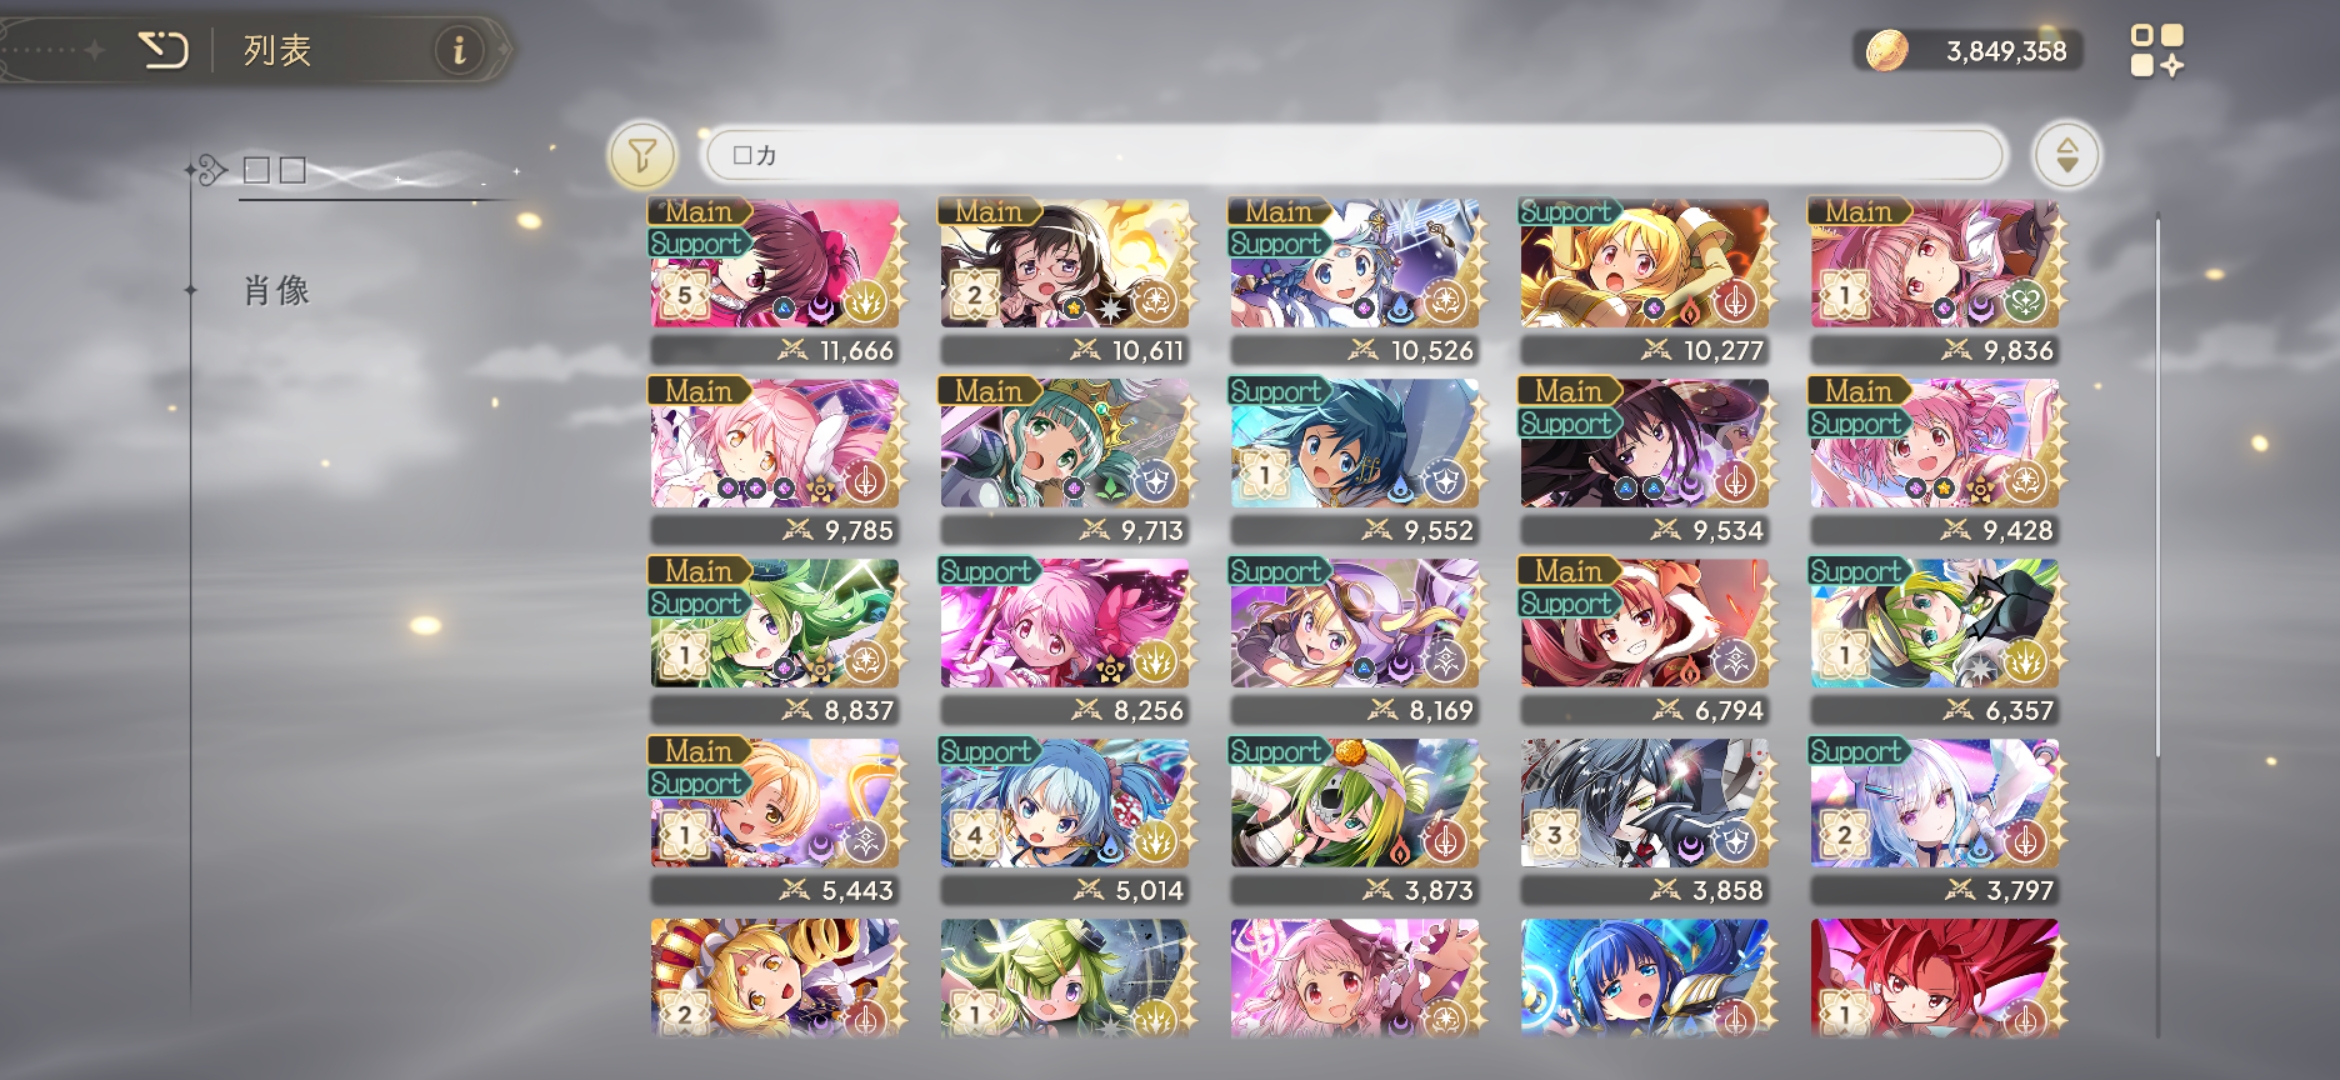Open the info button beside 列表
This screenshot has width=2340, height=1080.
click(x=459, y=49)
